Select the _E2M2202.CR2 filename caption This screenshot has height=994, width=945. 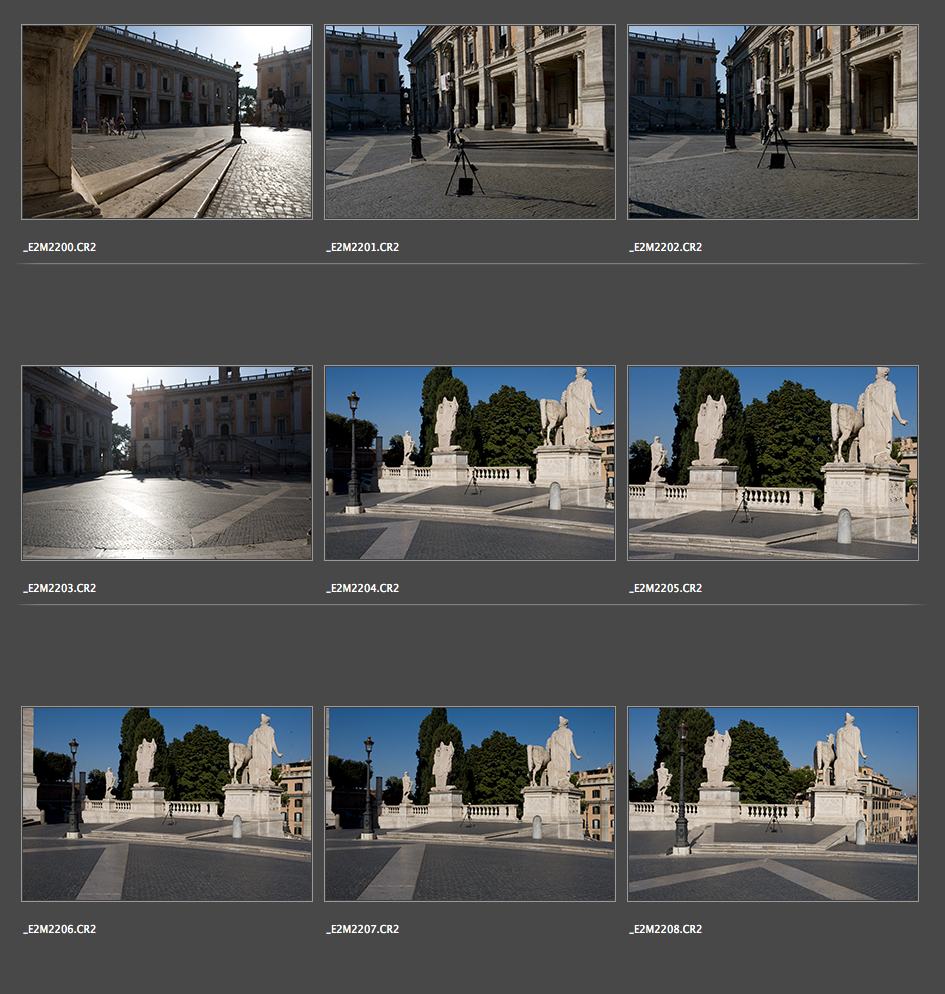pyautogui.click(x=665, y=247)
